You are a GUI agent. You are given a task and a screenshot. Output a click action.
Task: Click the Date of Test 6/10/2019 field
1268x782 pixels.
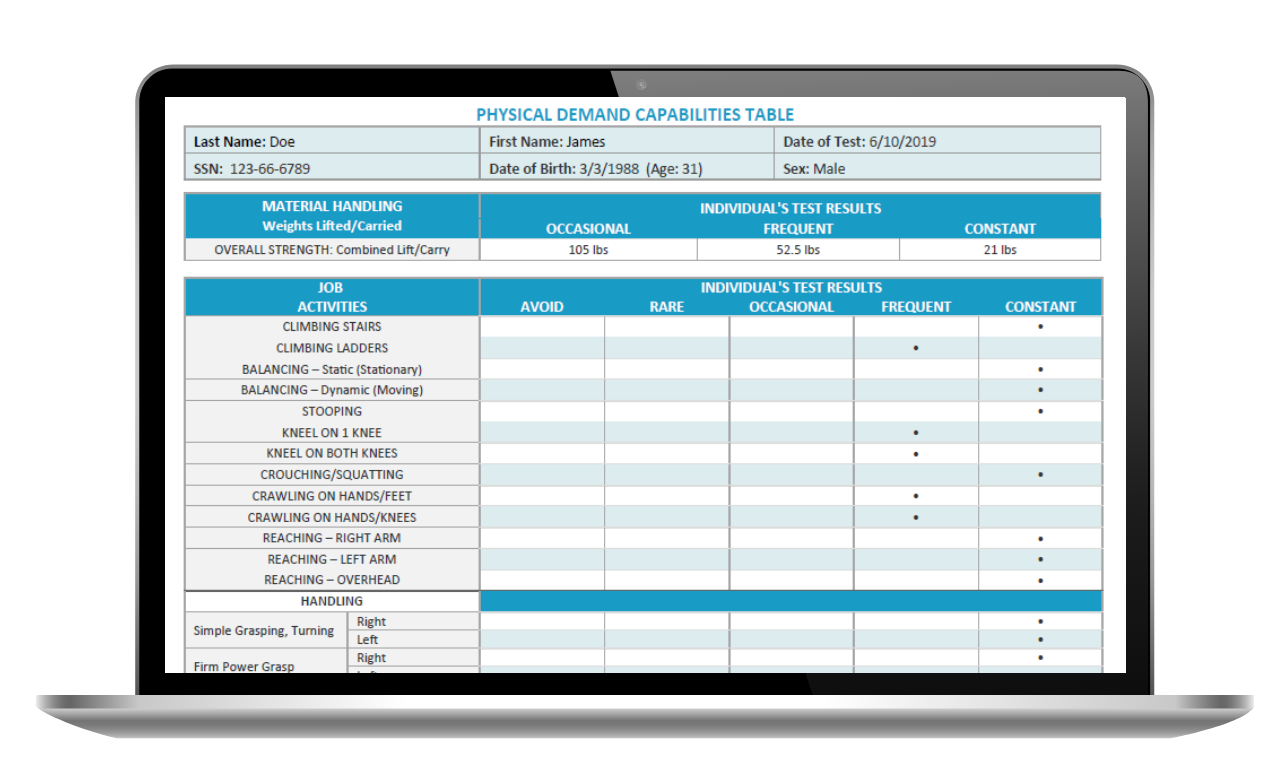pyautogui.click(x=939, y=142)
